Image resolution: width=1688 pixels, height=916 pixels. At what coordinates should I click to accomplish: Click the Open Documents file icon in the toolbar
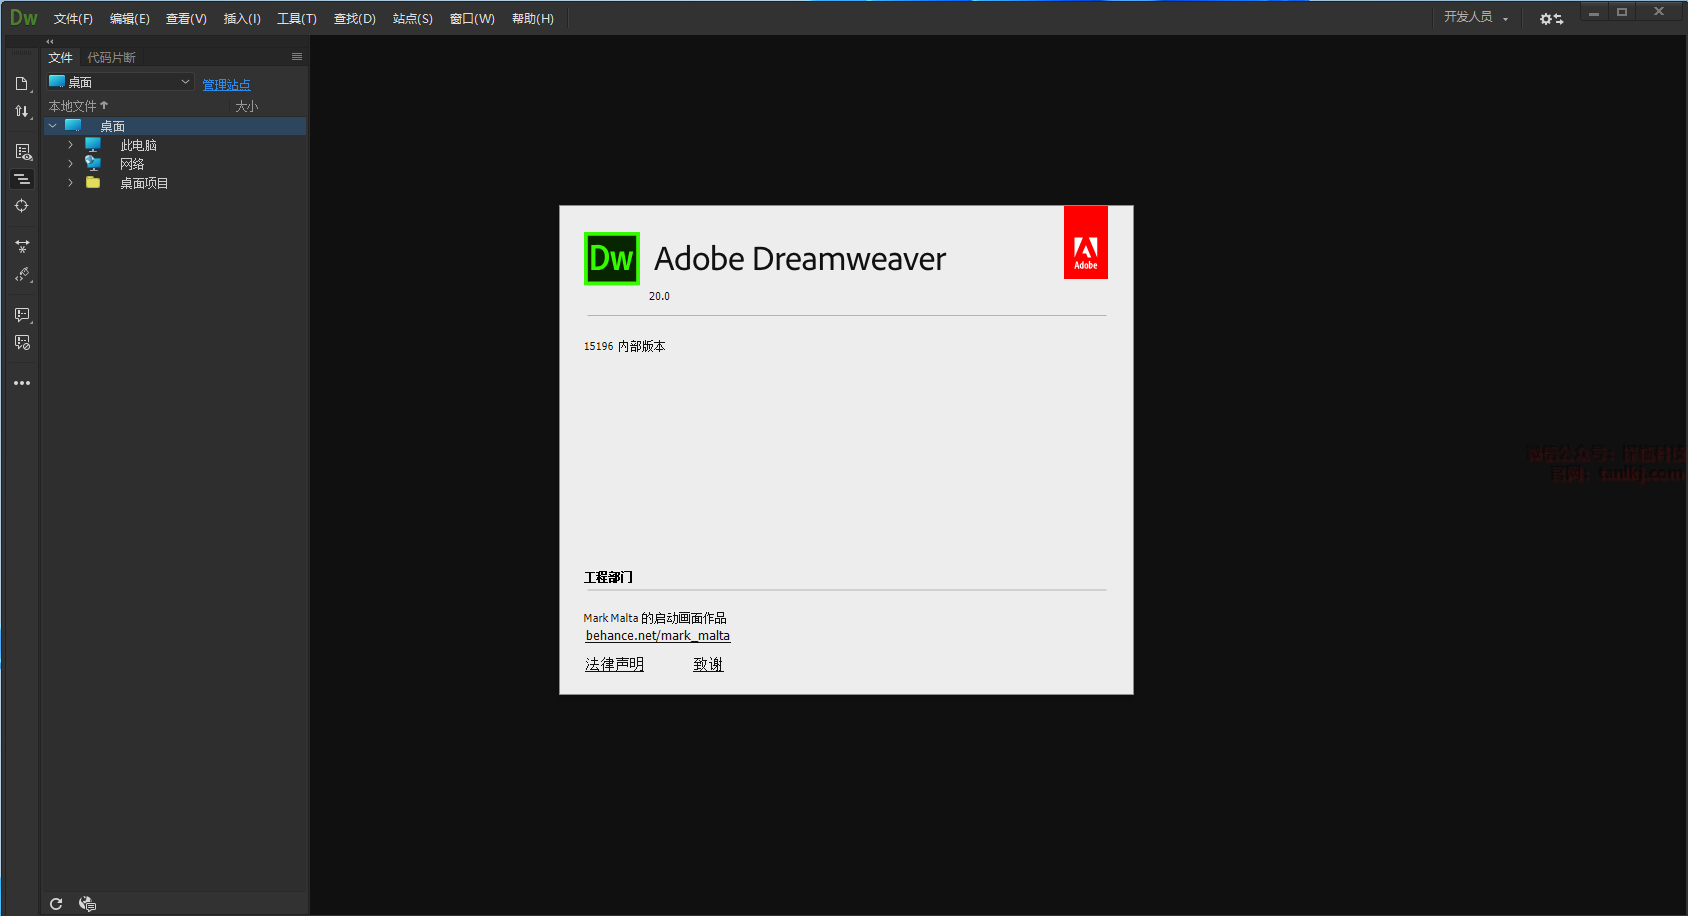coord(22,84)
